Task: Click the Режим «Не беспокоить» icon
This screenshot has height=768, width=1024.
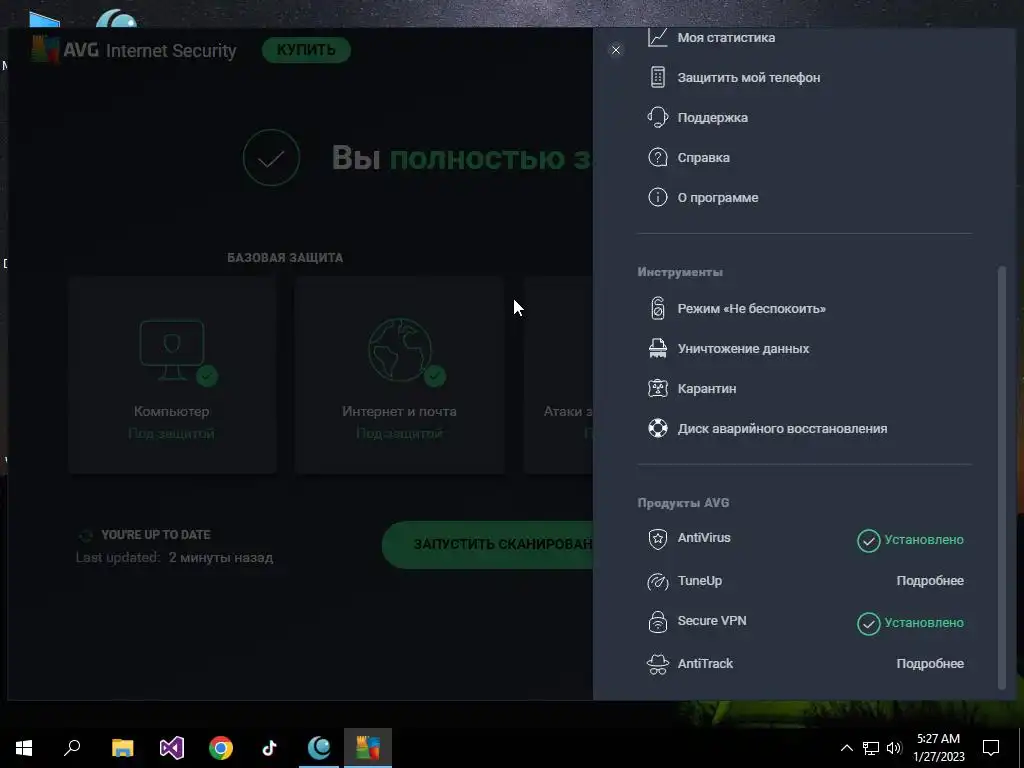Action: pyautogui.click(x=658, y=308)
